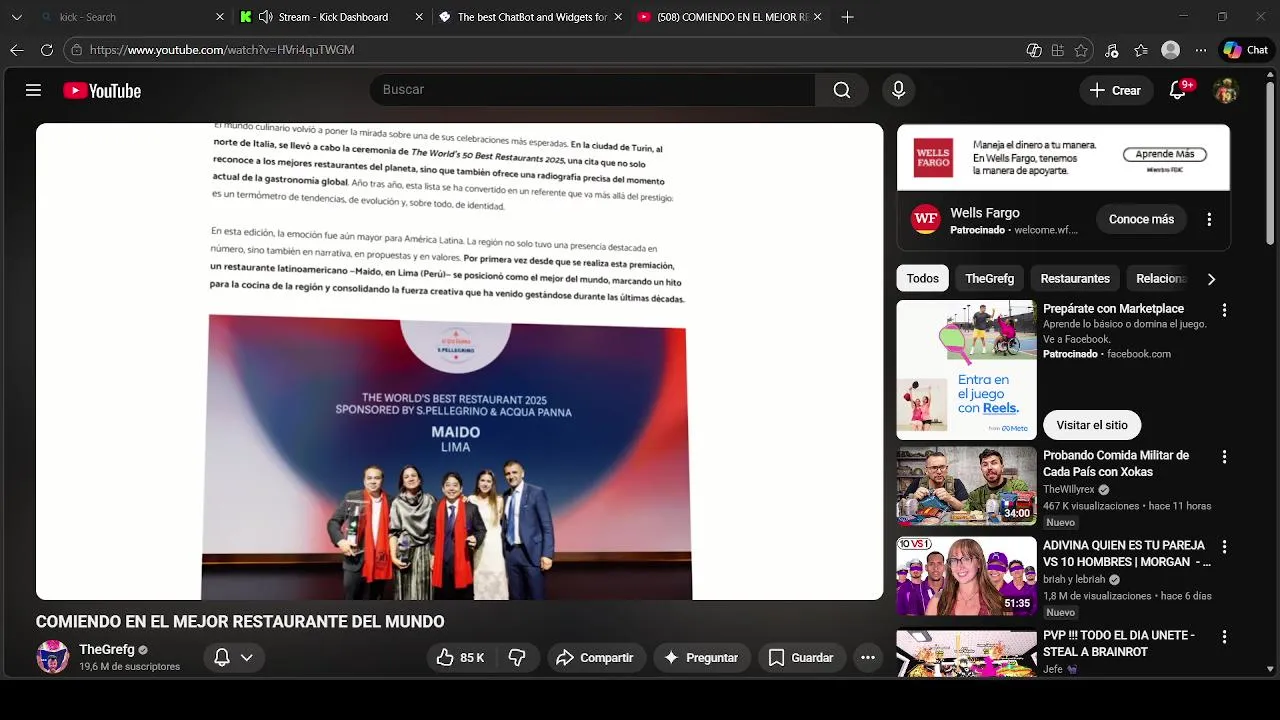View site information lock icon
1280x720 pixels.
[77, 50]
